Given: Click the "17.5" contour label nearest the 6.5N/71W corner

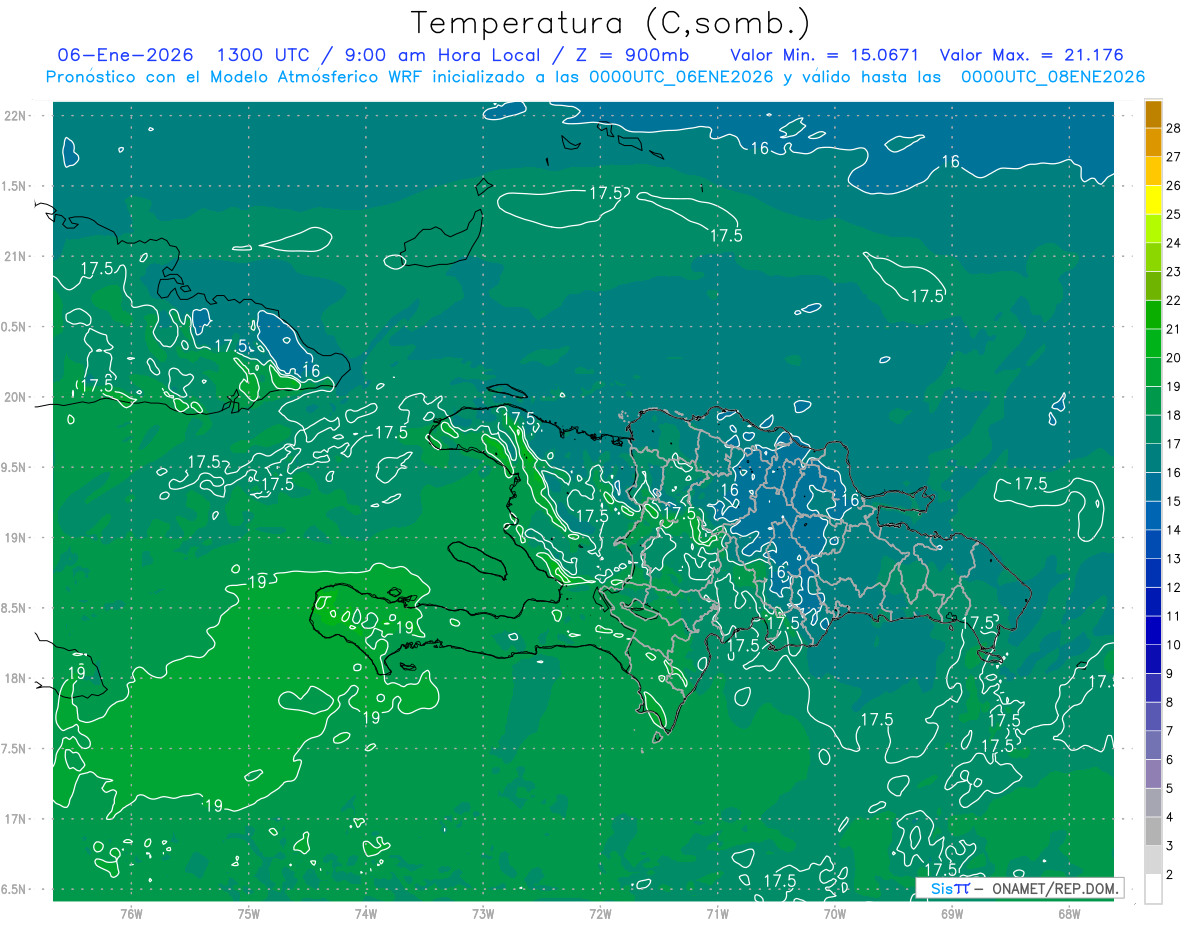Looking at the screenshot, I should tap(779, 880).
